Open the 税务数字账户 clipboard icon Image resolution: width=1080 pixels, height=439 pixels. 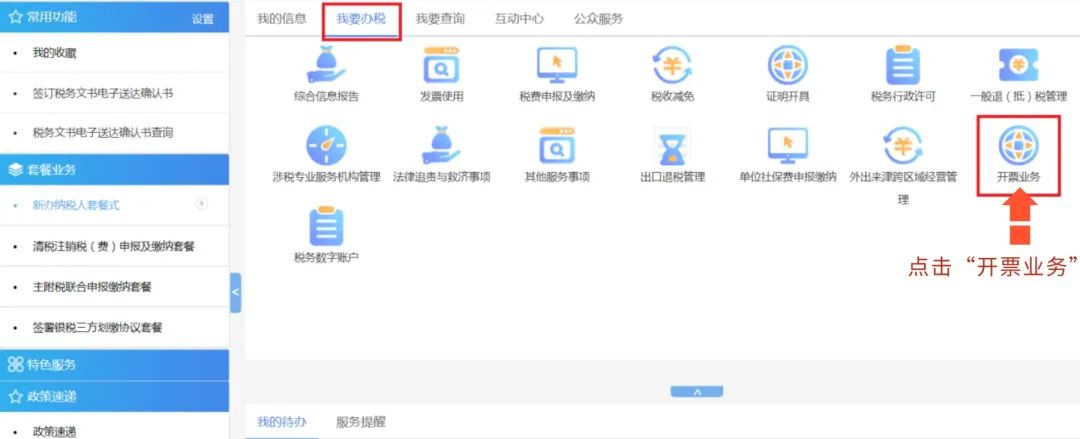point(326,226)
